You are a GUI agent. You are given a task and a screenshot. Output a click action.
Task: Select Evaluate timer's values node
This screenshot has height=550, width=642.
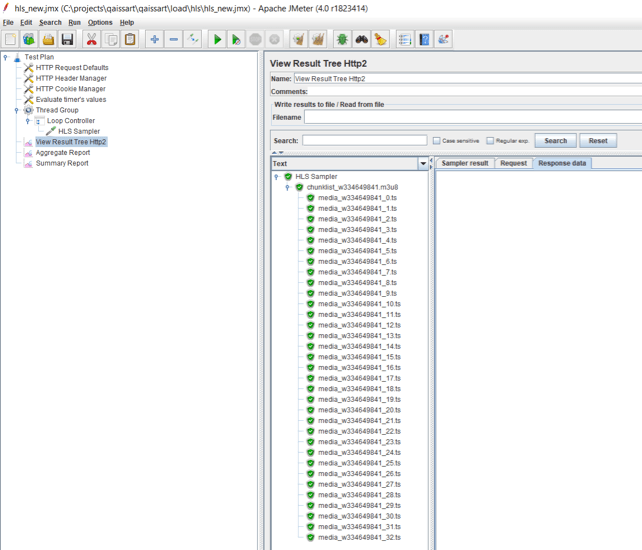pyautogui.click(x=71, y=100)
